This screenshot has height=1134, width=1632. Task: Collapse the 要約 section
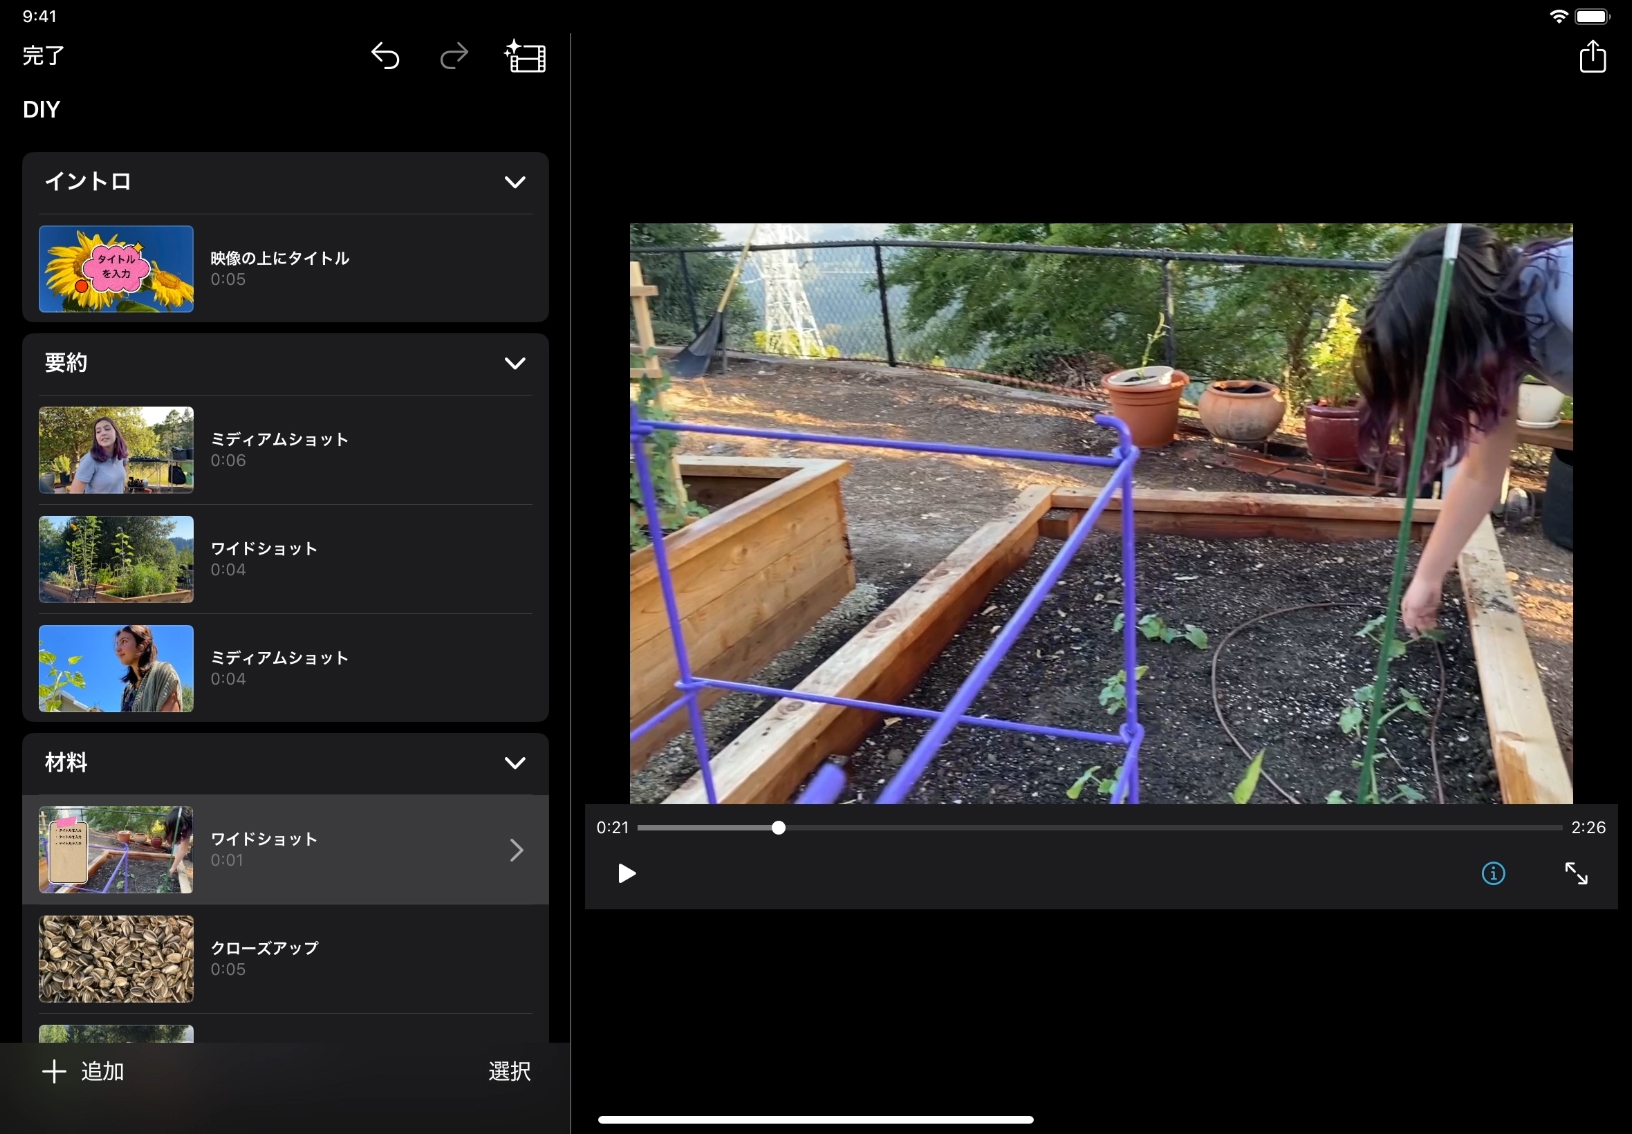coord(515,363)
